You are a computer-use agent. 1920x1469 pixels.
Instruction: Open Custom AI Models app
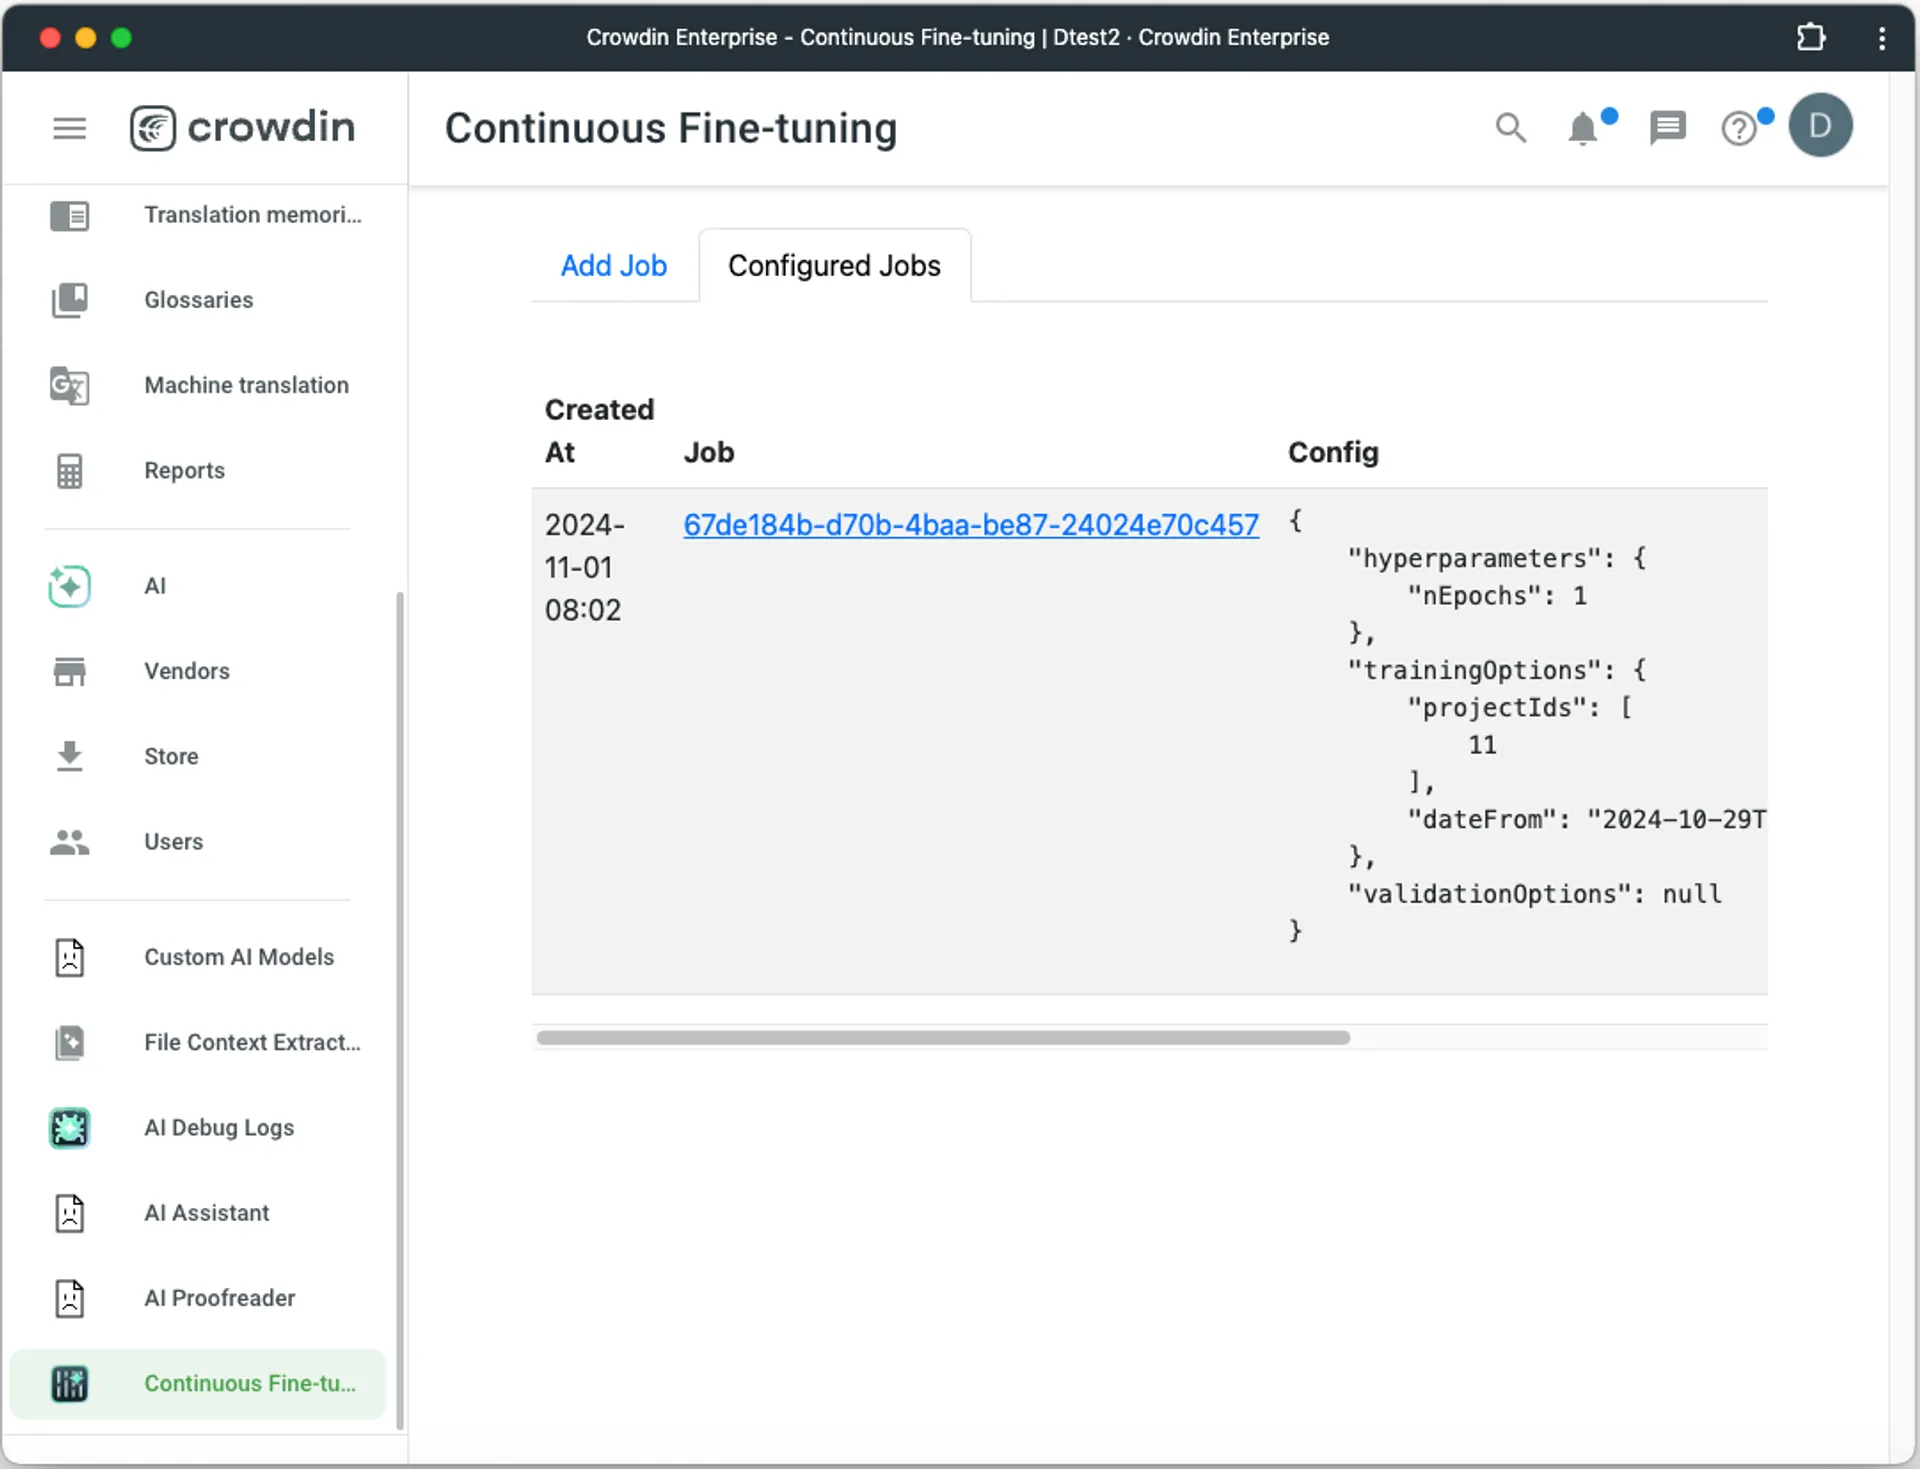239,957
